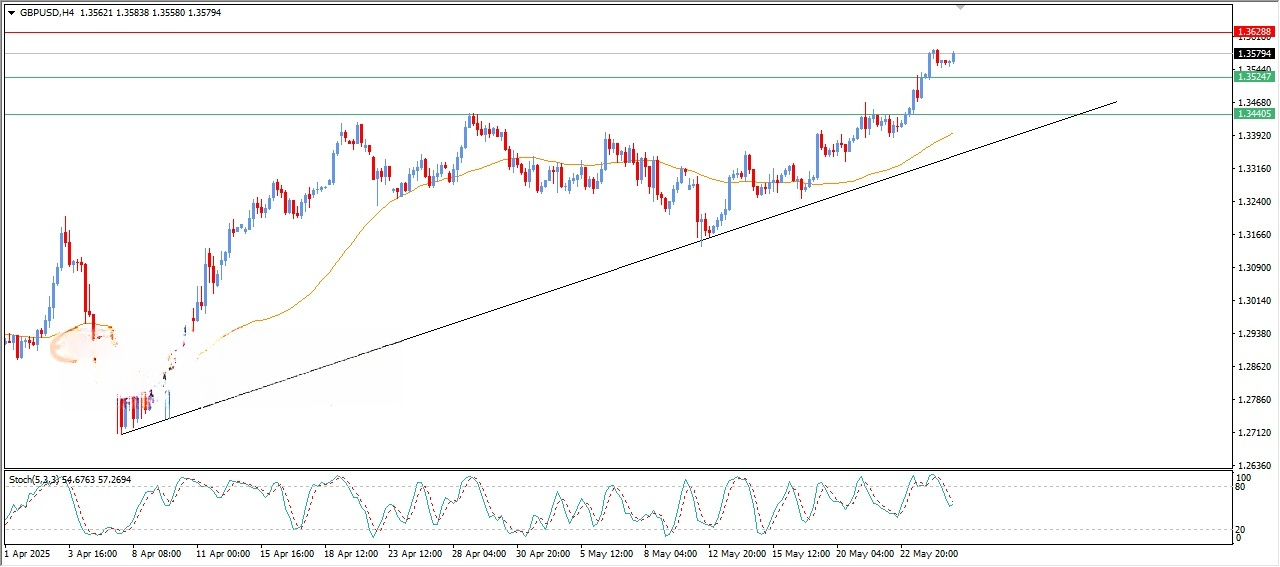Click the grey chart shift triangle marker

tap(960, 7)
